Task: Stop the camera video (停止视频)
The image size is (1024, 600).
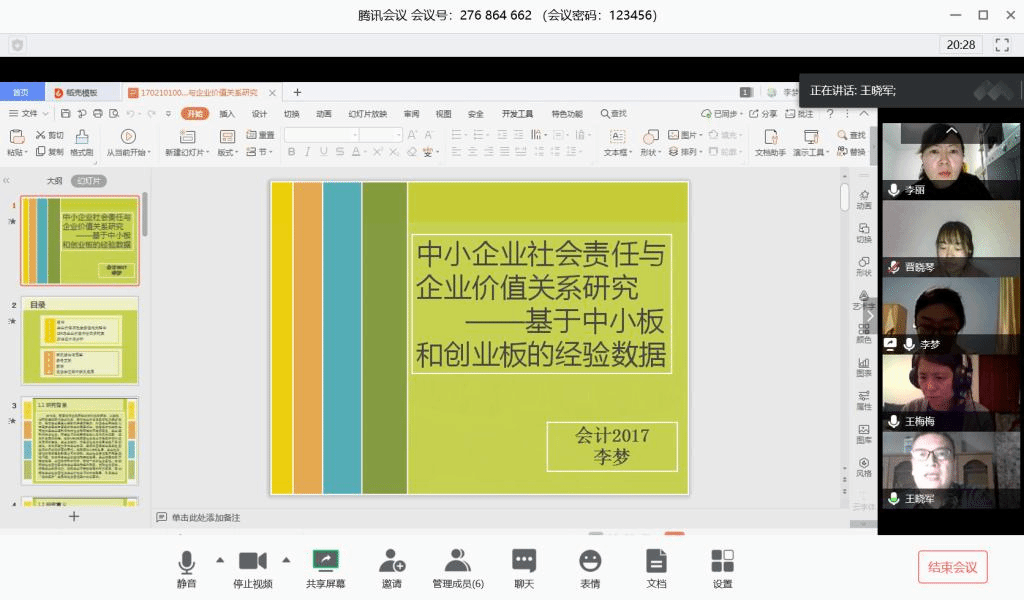Action: click(252, 561)
